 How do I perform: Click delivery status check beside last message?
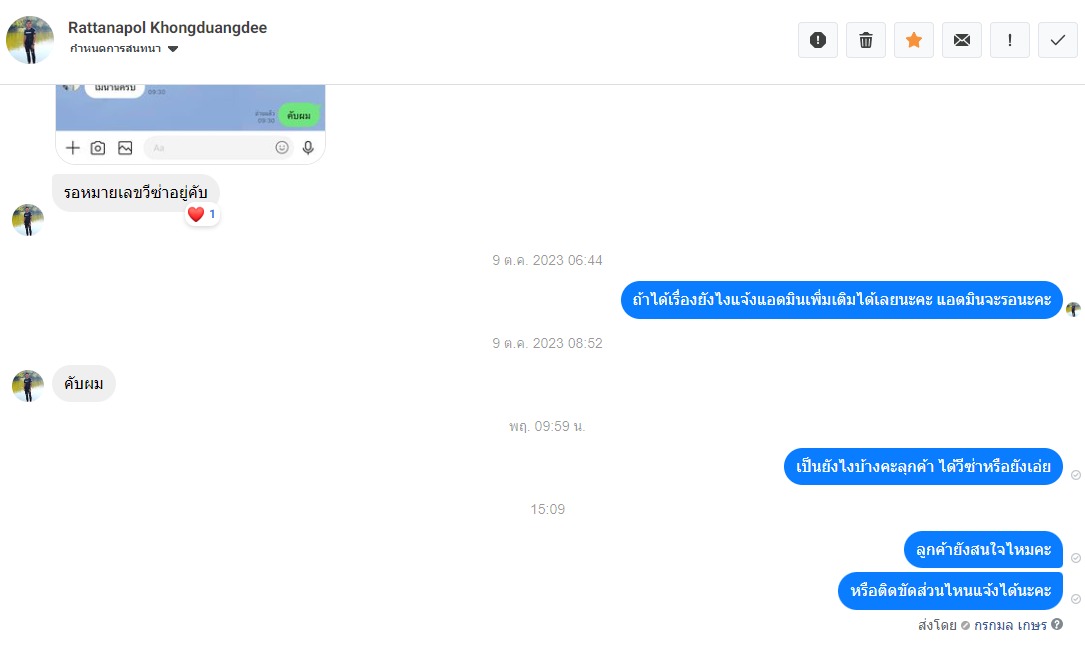[1075, 599]
